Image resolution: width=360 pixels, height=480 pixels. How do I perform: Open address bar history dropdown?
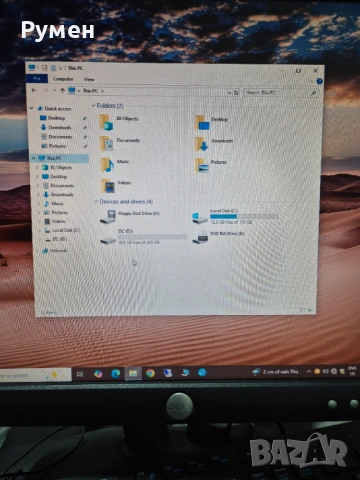click(229, 93)
